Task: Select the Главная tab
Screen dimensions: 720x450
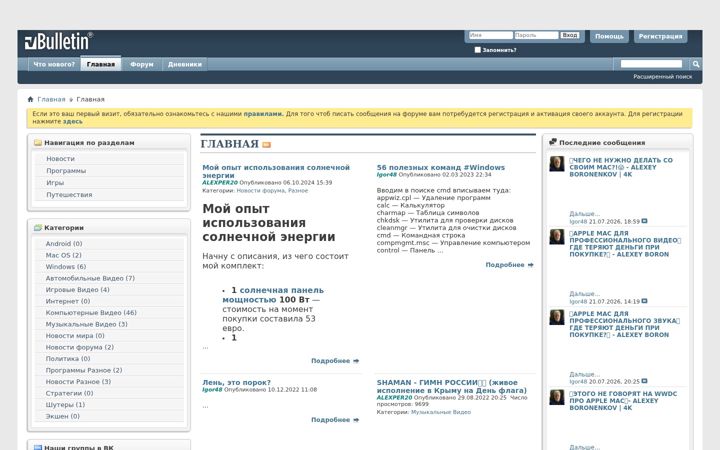Action: coord(101,64)
